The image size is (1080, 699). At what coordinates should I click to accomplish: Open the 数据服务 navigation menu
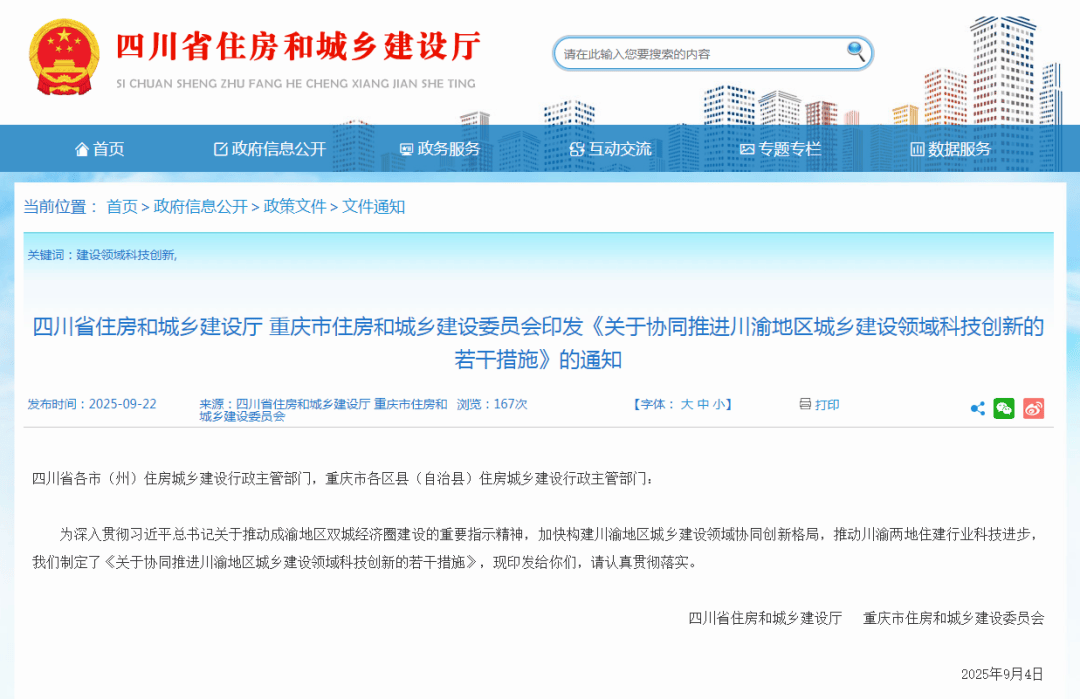point(951,149)
